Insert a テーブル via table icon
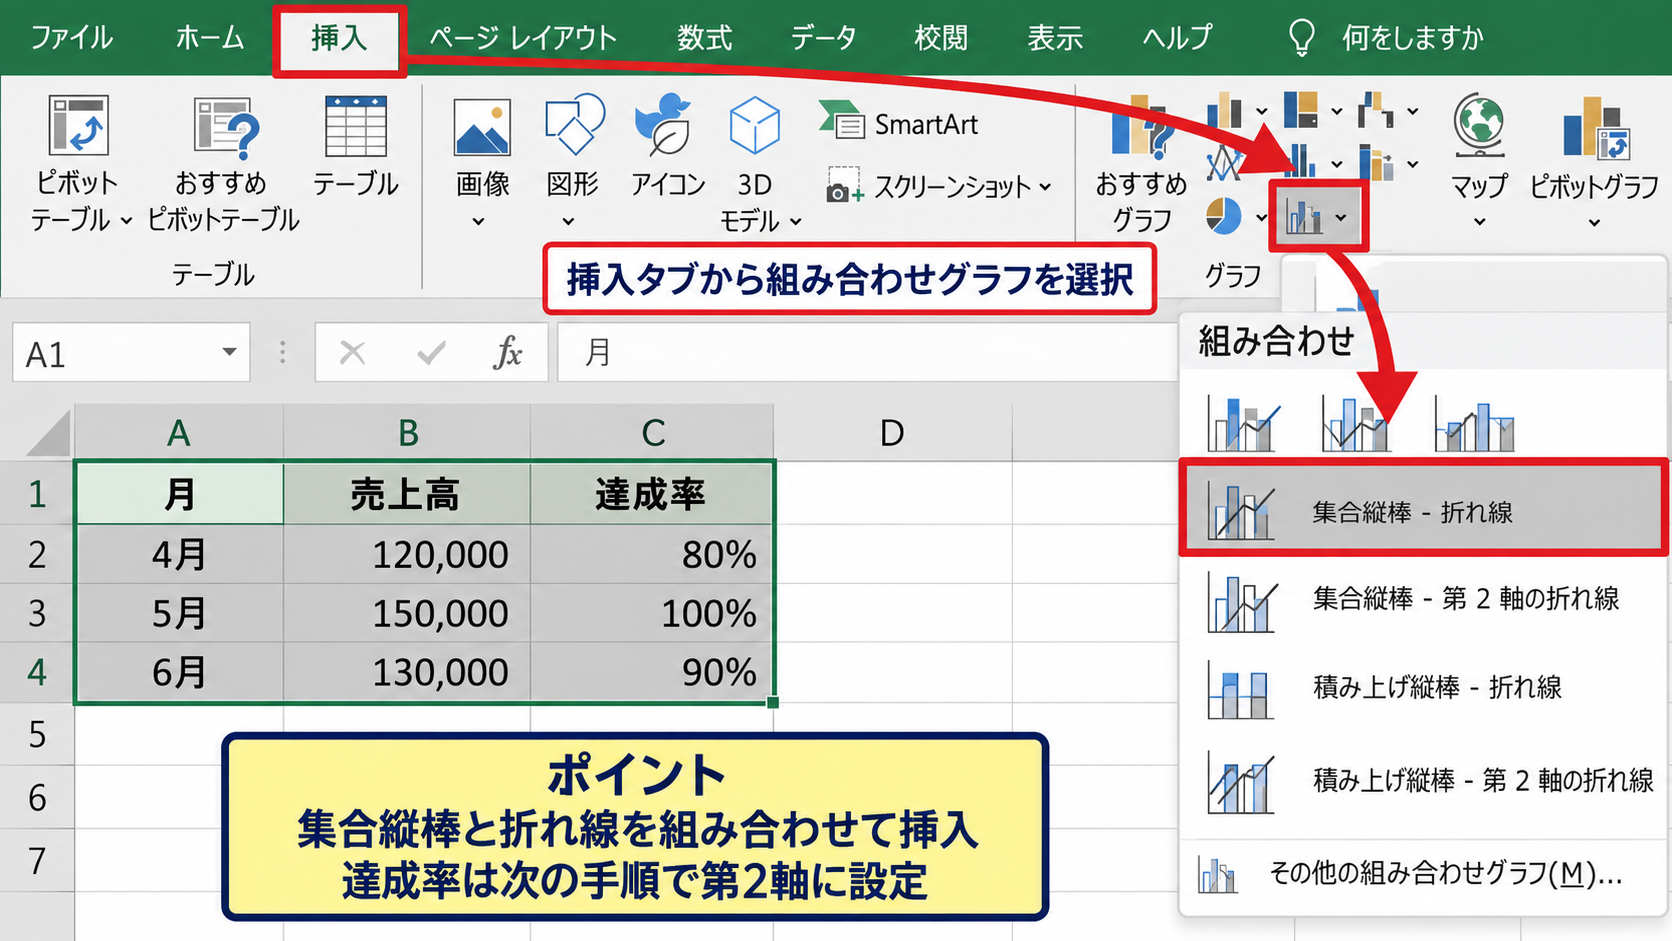Image resolution: width=1672 pixels, height=941 pixels. [x=356, y=126]
